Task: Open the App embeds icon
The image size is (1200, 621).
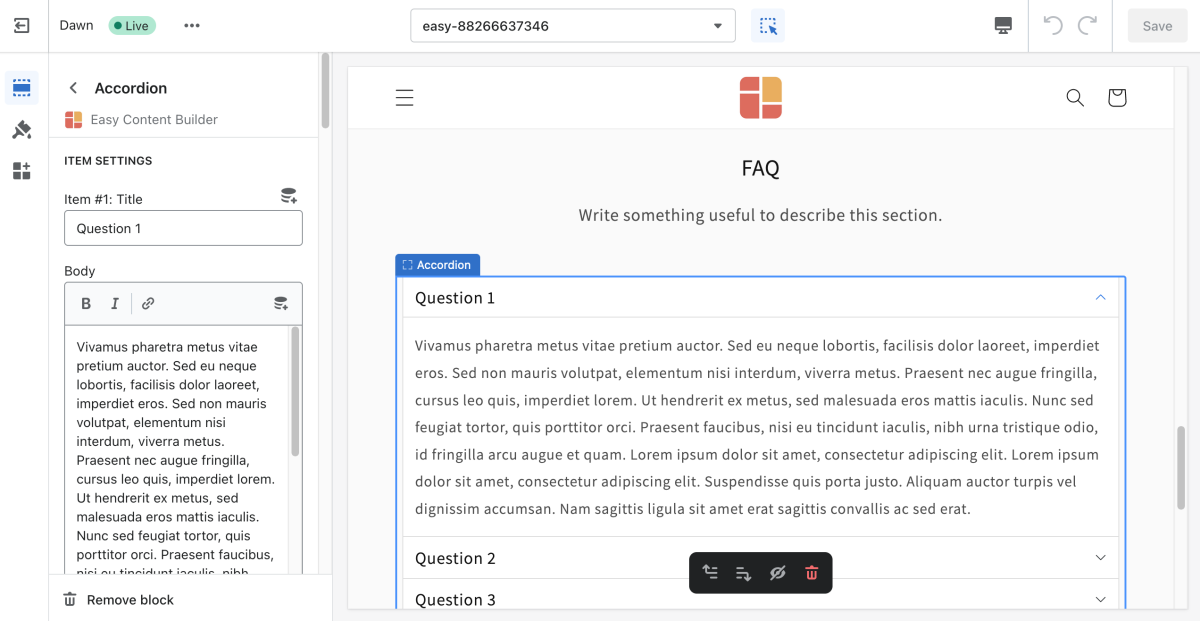Action: (x=22, y=171)
